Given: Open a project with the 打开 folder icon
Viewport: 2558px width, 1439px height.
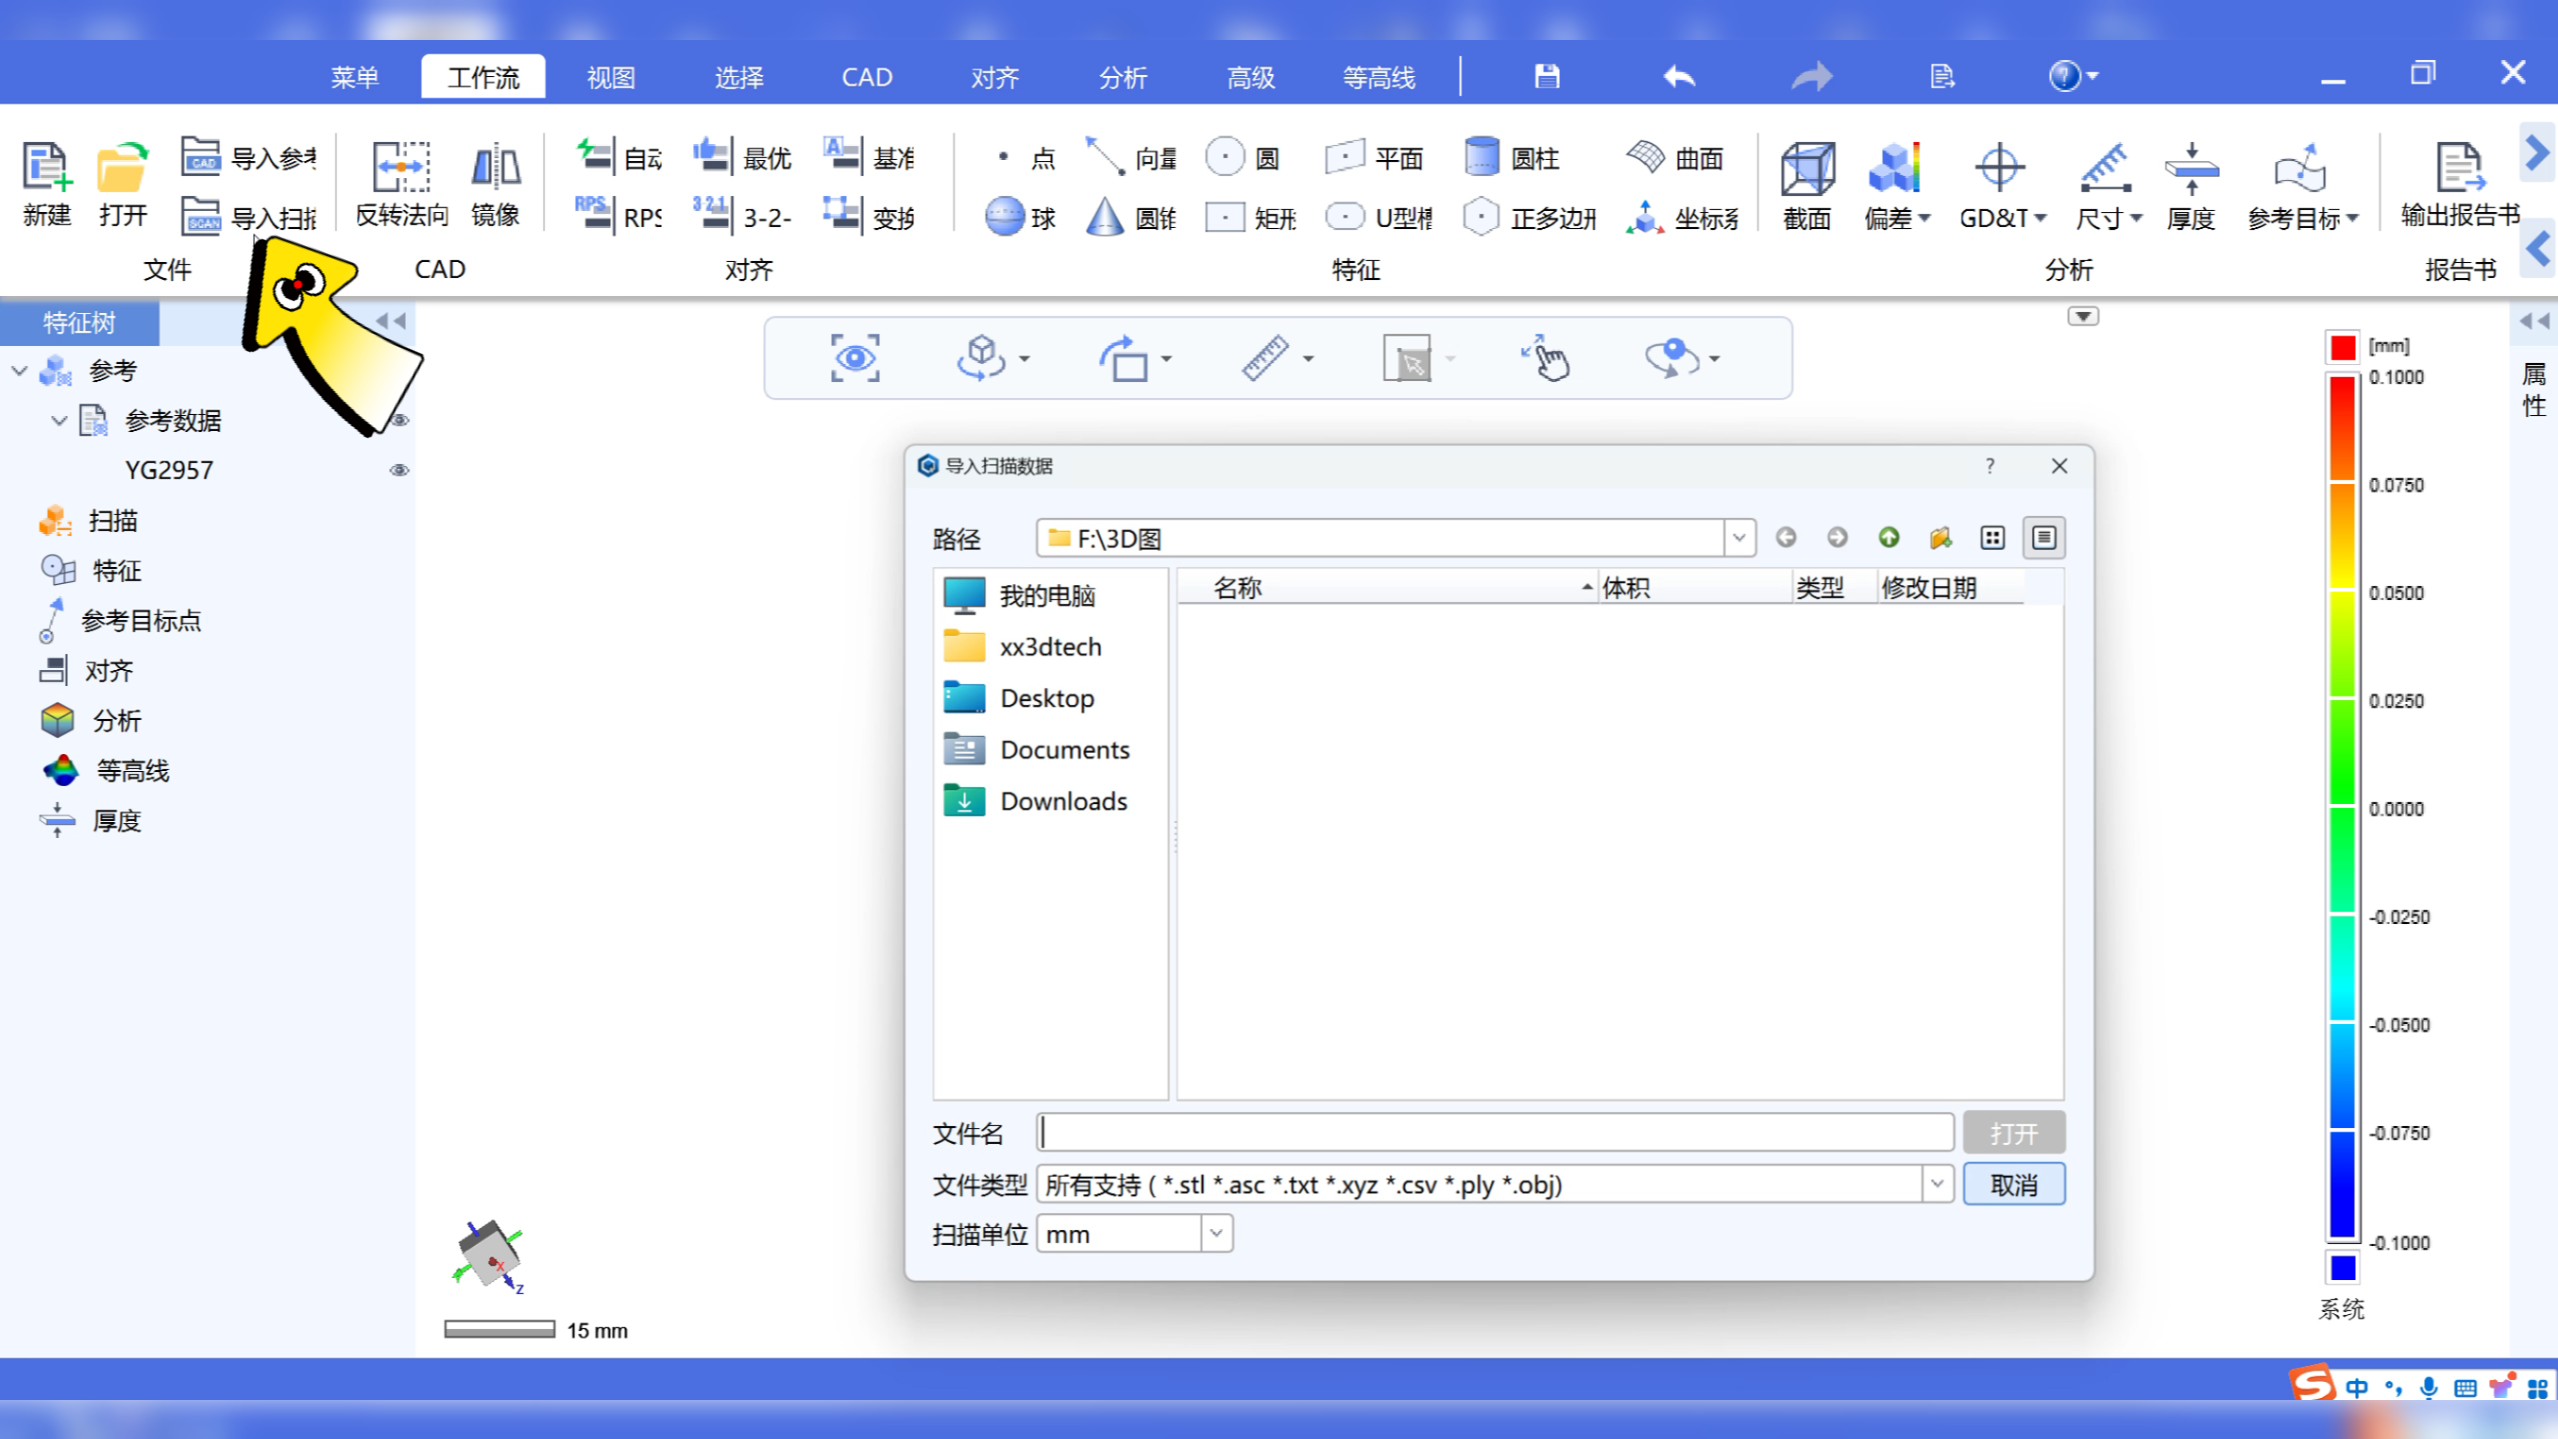Looking at the screenshot, I should [123, 183].
